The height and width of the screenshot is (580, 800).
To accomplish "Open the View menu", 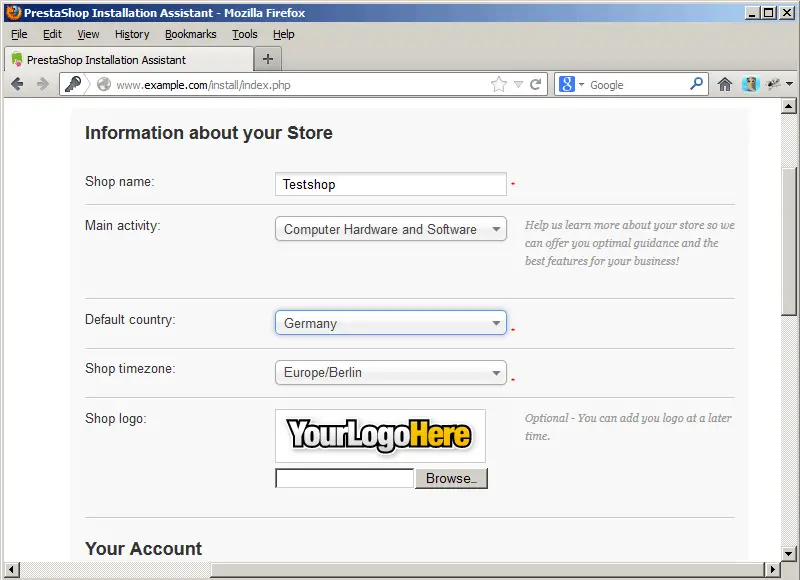I will 88,34.
